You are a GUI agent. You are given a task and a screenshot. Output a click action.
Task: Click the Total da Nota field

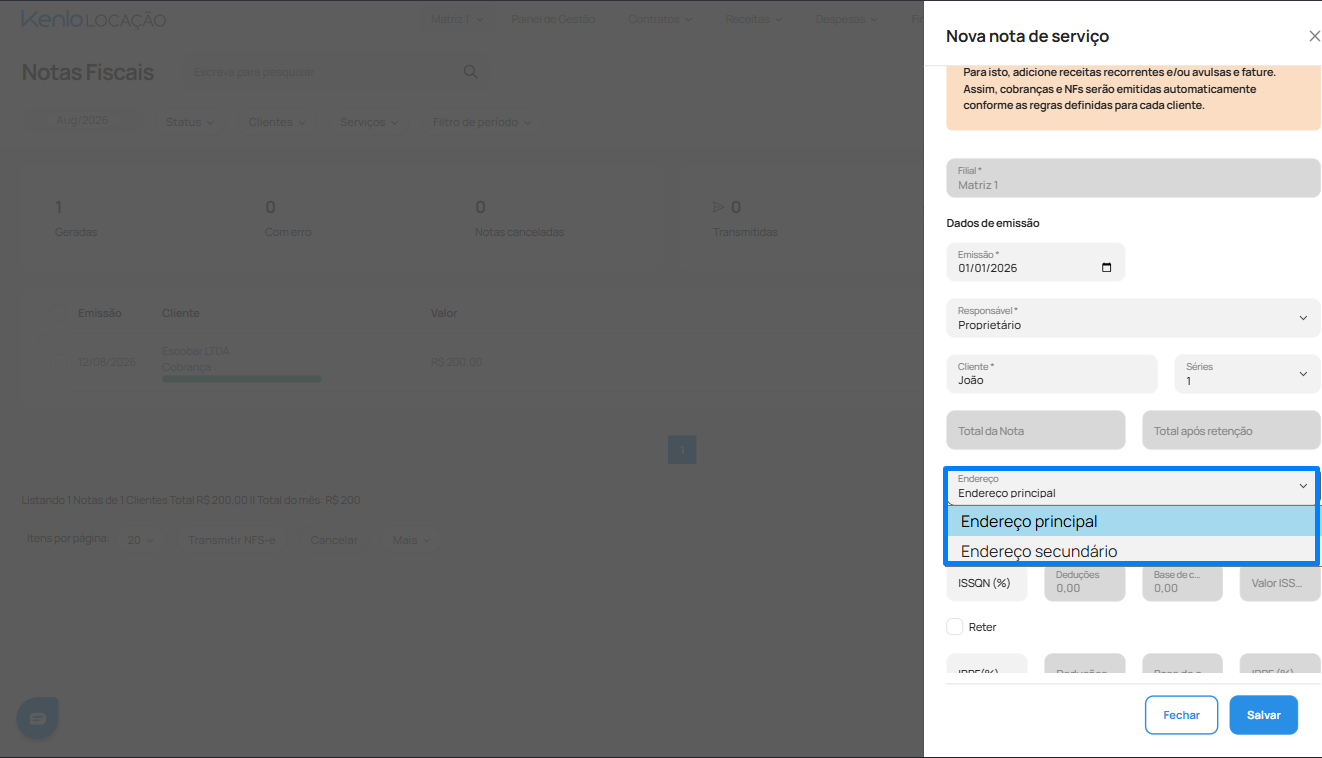click(x=1036, y=430)
